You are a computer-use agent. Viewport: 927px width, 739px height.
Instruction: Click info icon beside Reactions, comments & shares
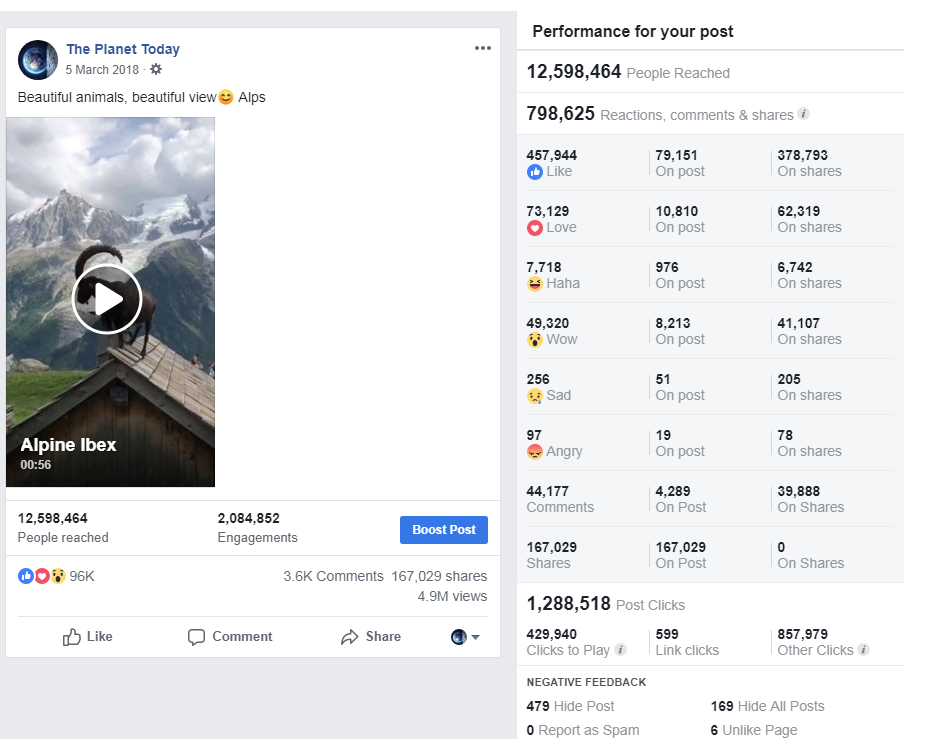pos(804,114)
